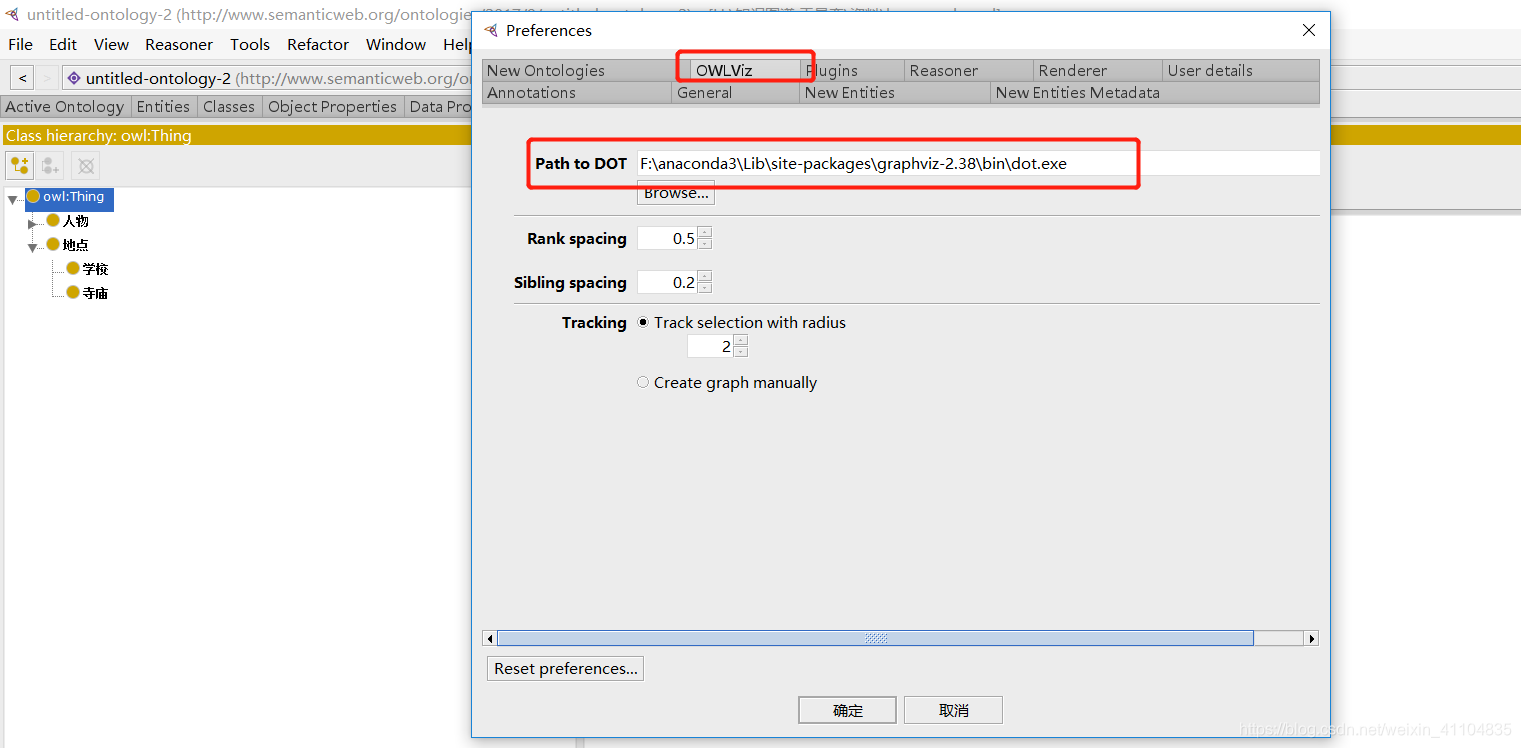Image resolution: width=1521 pixels, height=748 pixels.
Task: Open the General preferences tab
Action: (x=736, y=92)
